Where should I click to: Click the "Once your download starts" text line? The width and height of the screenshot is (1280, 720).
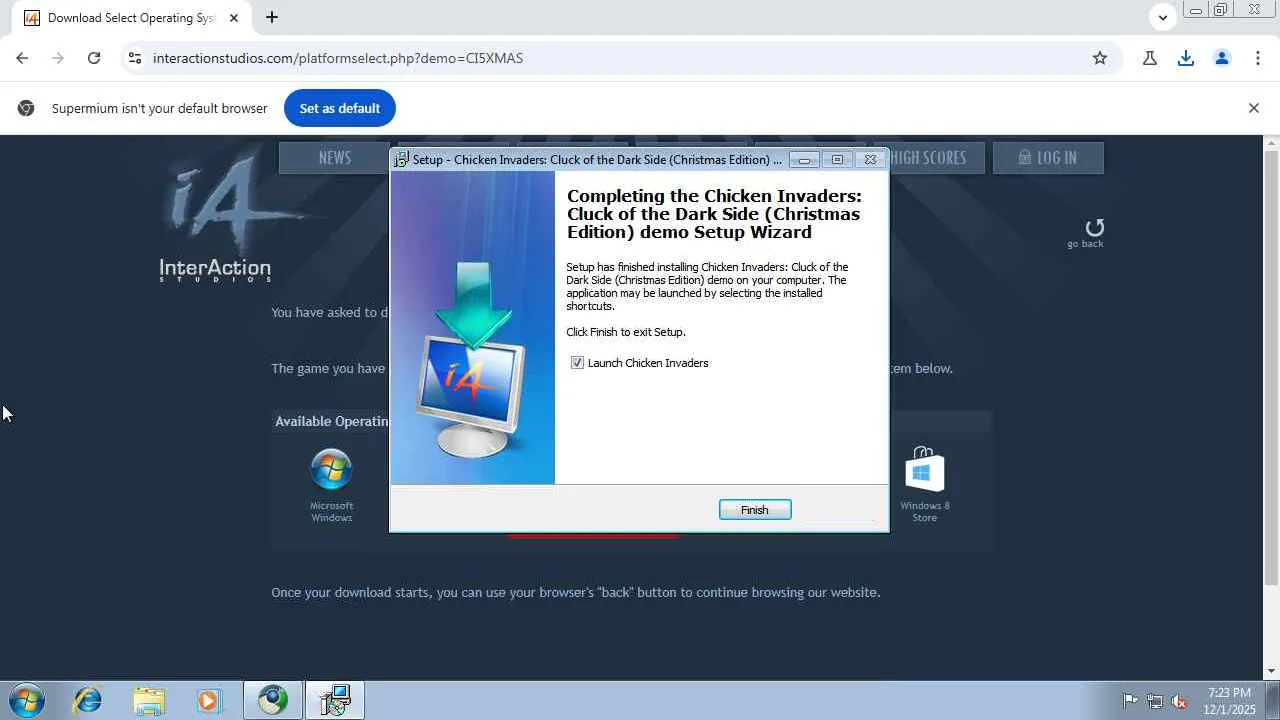(576, 592)
